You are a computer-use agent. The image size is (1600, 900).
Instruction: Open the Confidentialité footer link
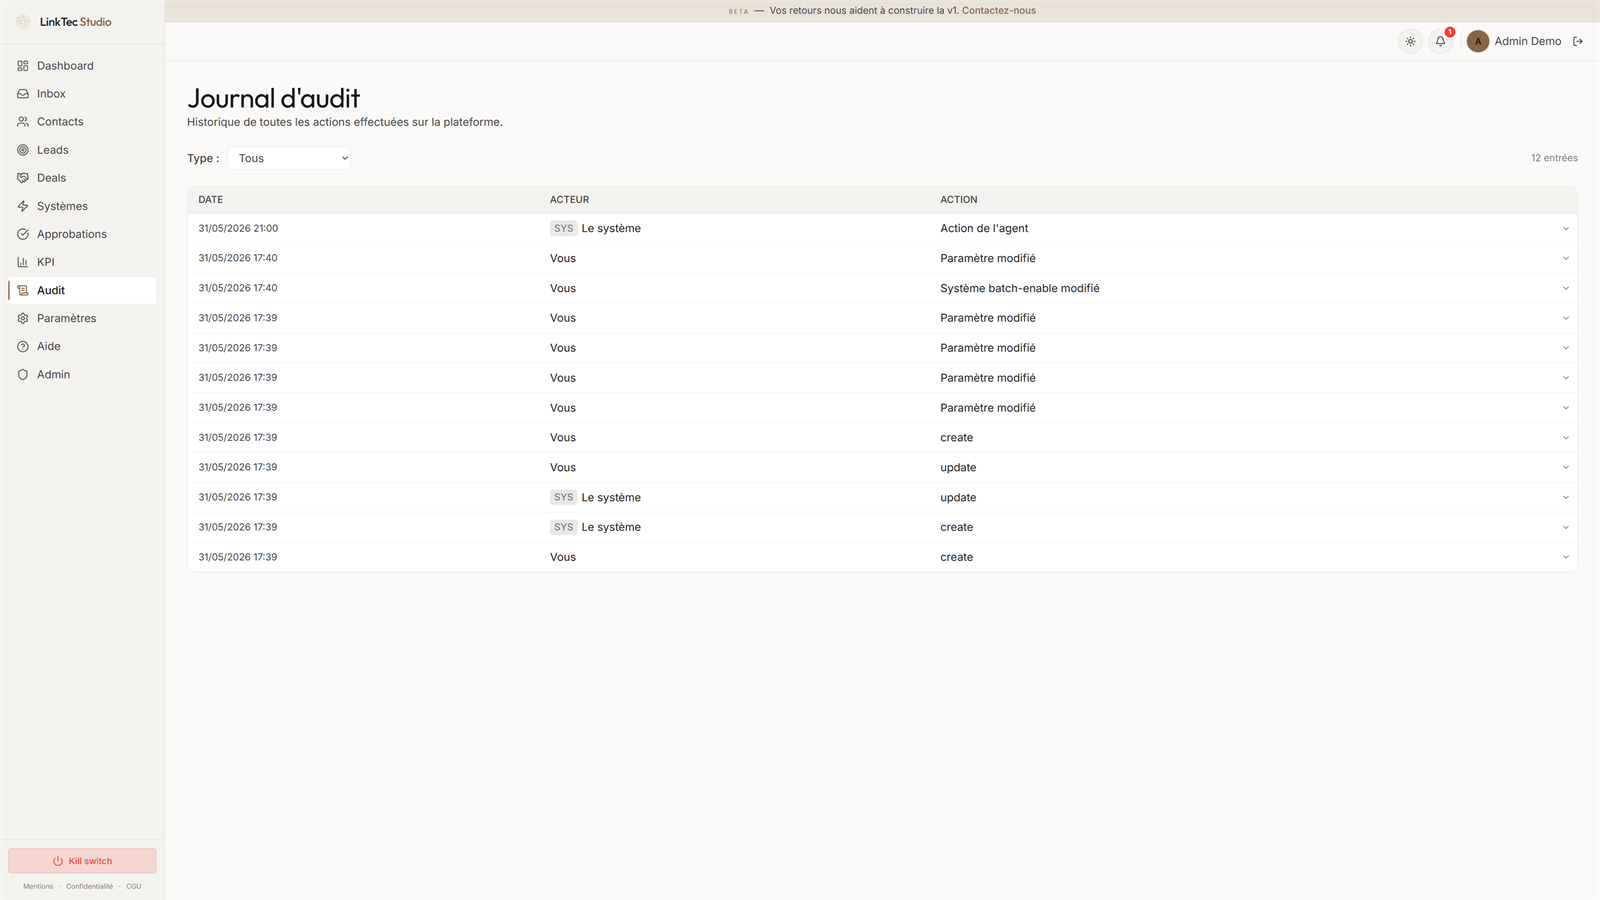tap(89, 887)
